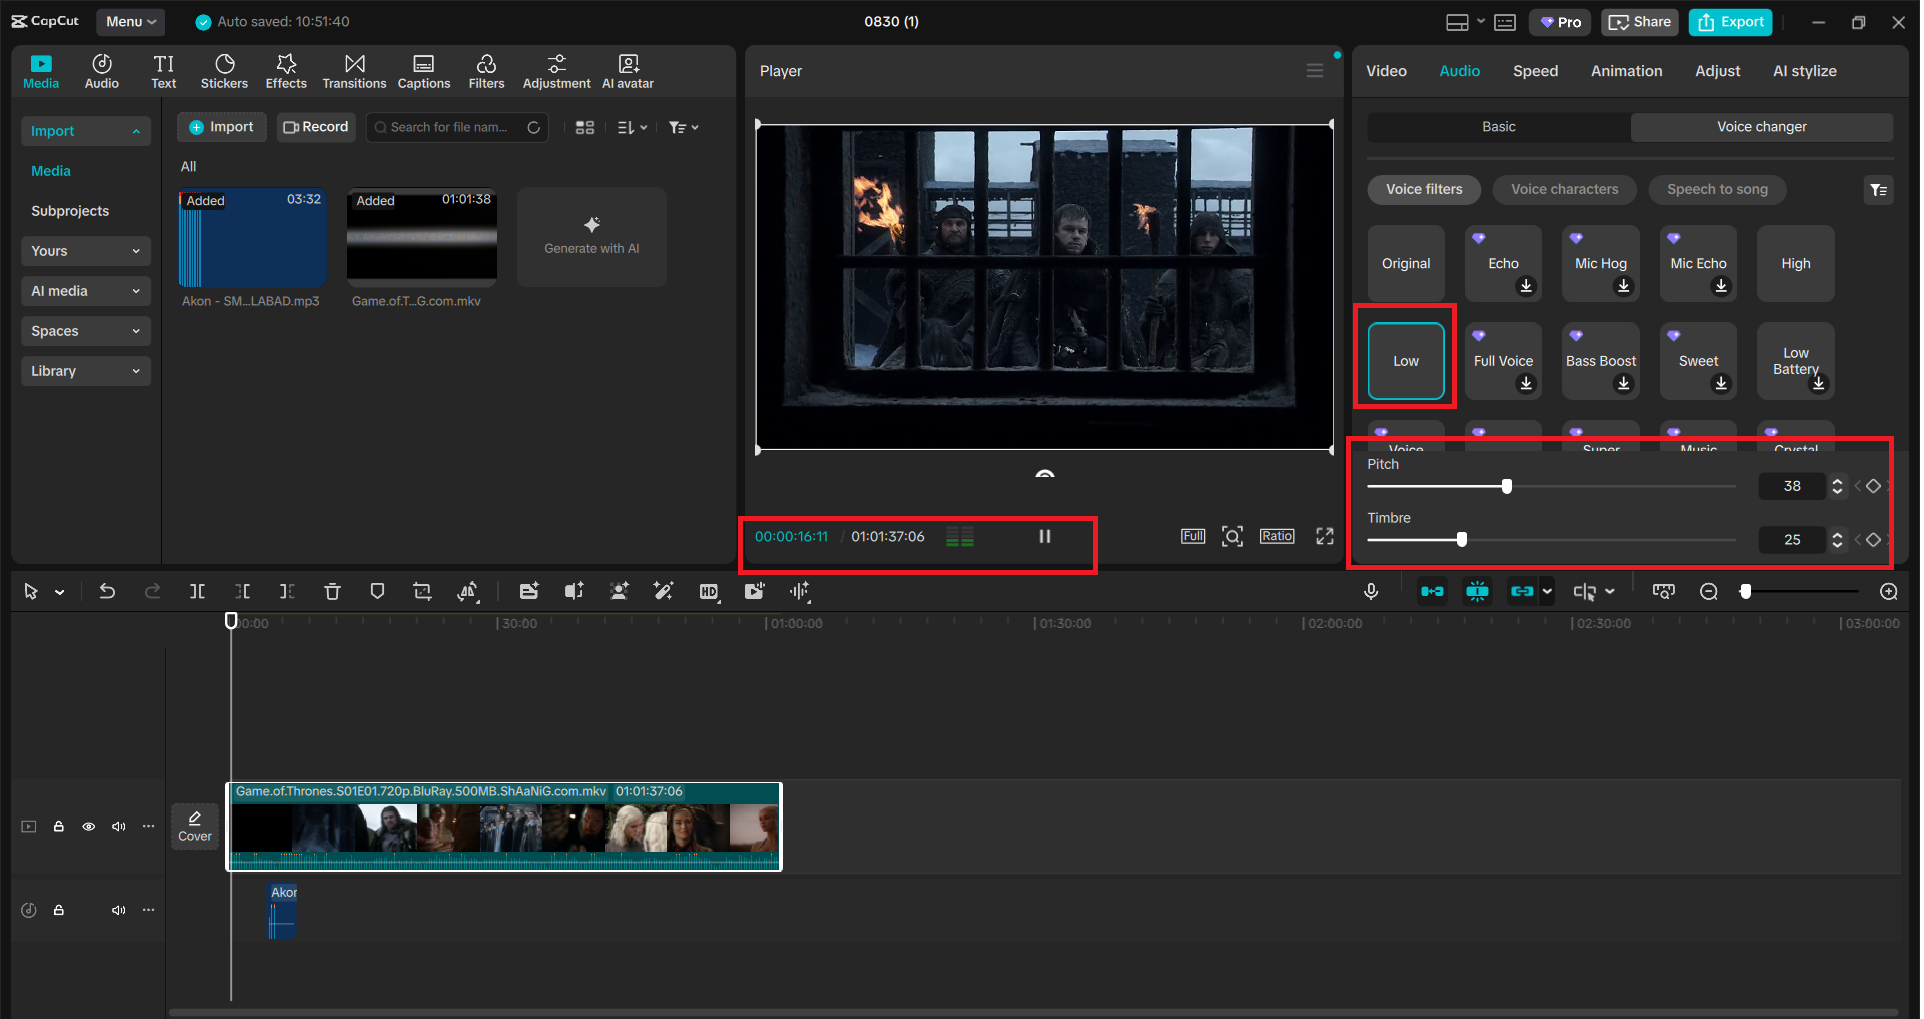Click the Timbre keyframe diamond

click(x=1874, y=540)
